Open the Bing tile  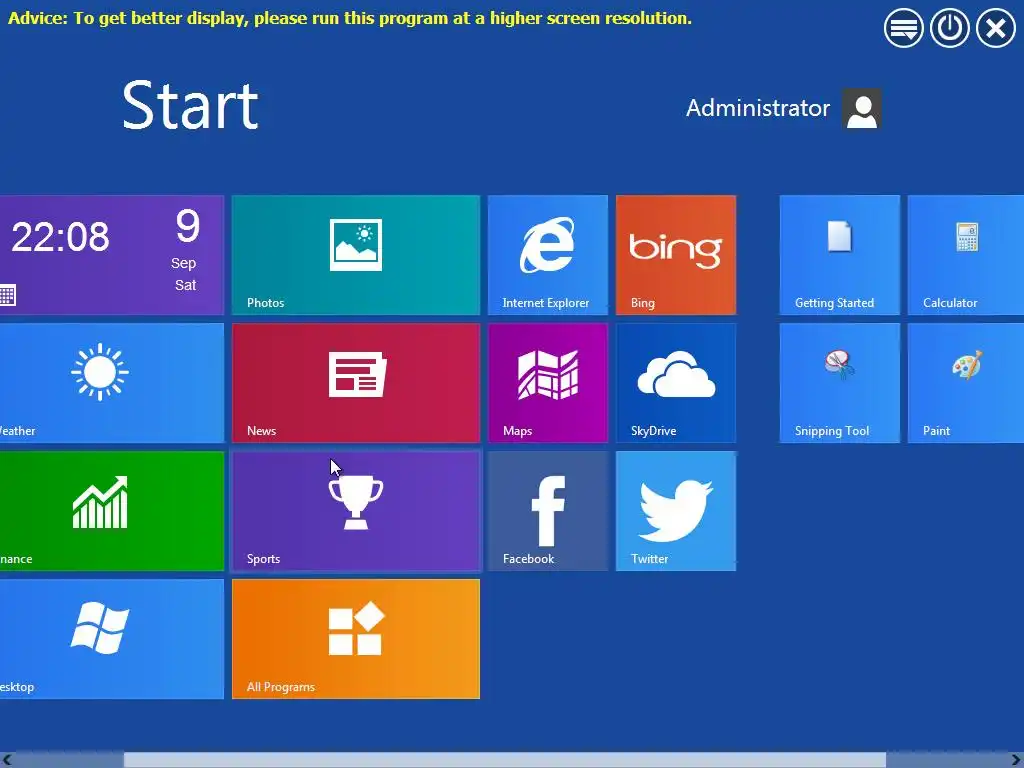(676, 255)
